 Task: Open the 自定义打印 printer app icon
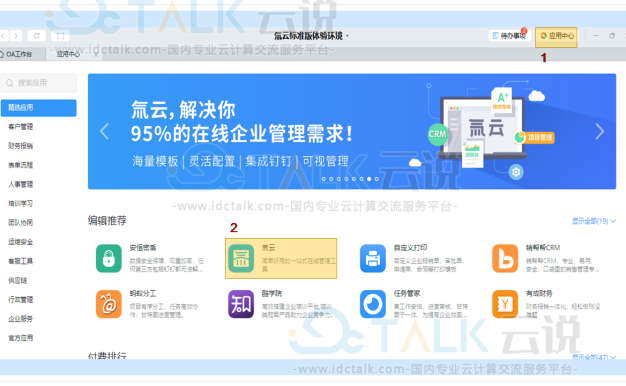tap(373, 258)
